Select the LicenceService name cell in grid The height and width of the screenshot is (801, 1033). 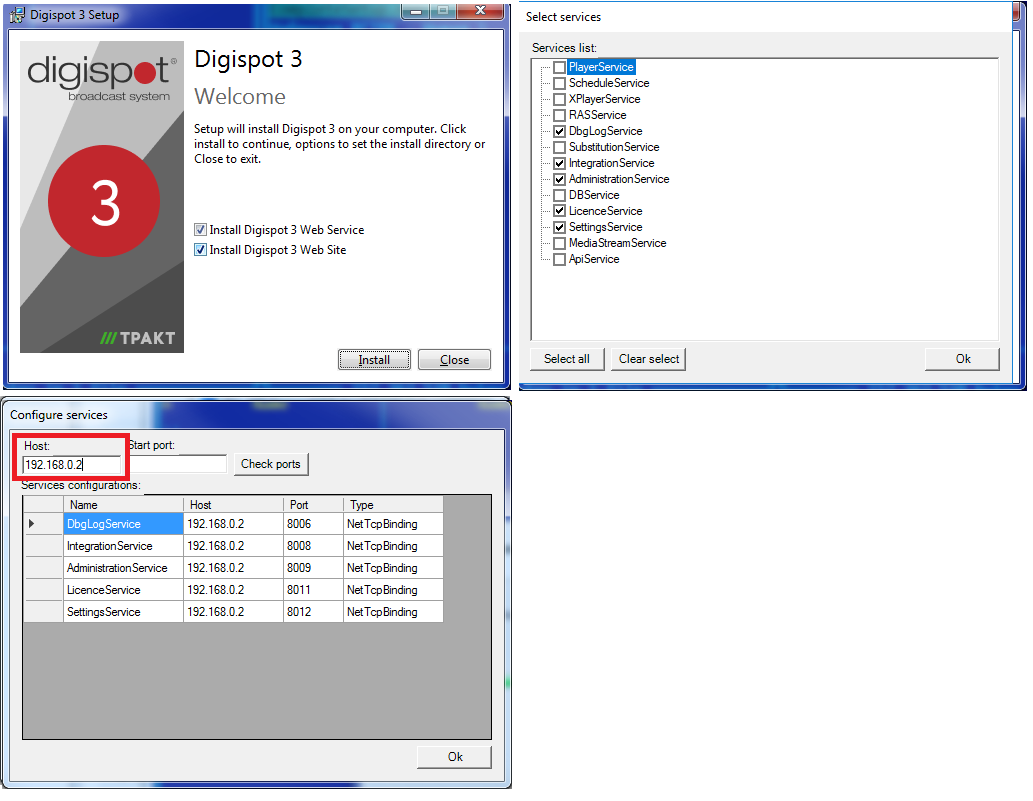123,590
